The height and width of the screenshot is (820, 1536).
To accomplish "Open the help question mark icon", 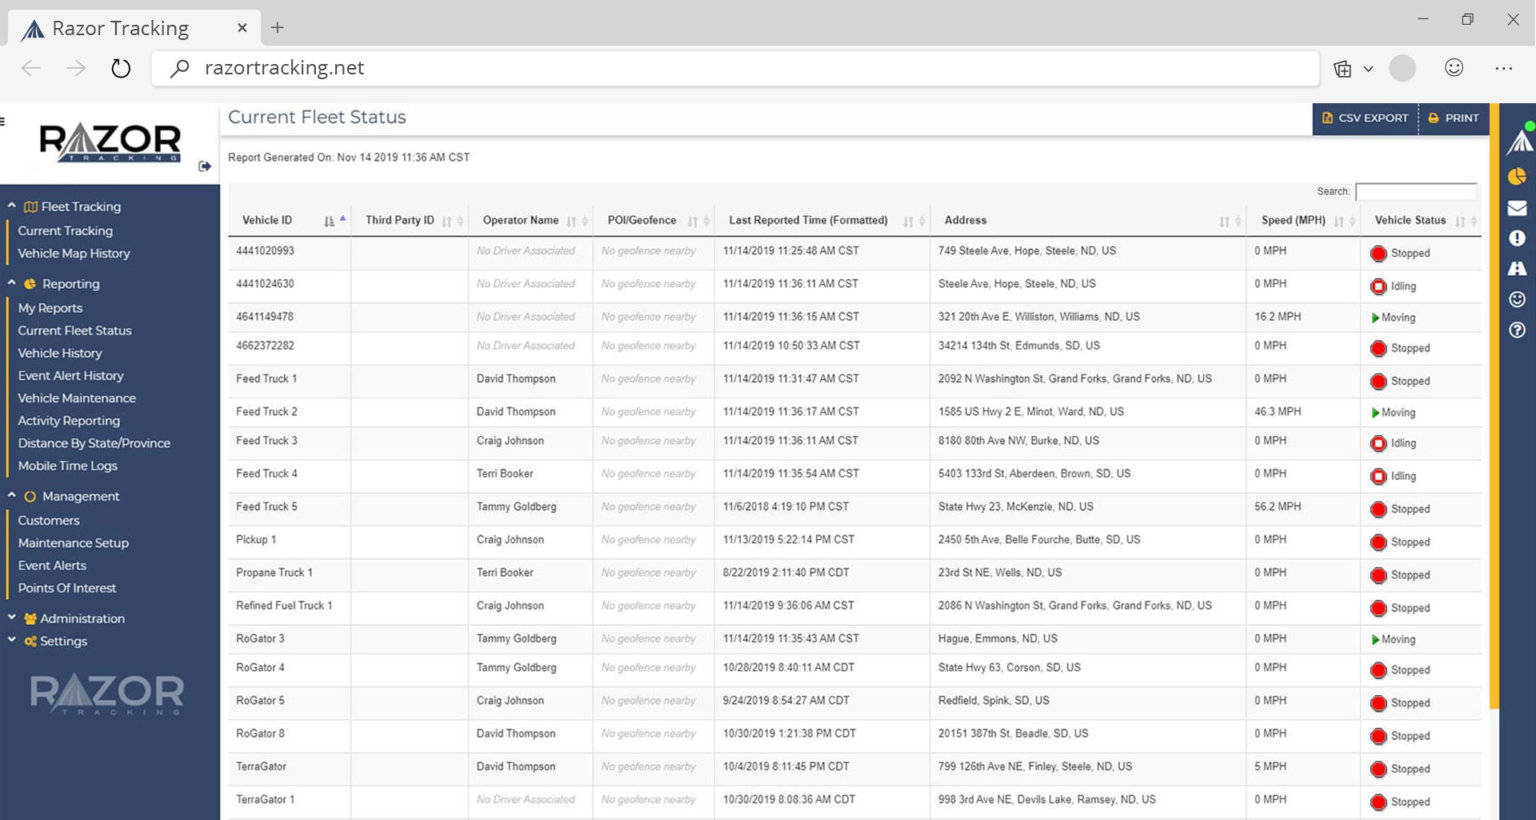I will click(x=1517, y=330).
